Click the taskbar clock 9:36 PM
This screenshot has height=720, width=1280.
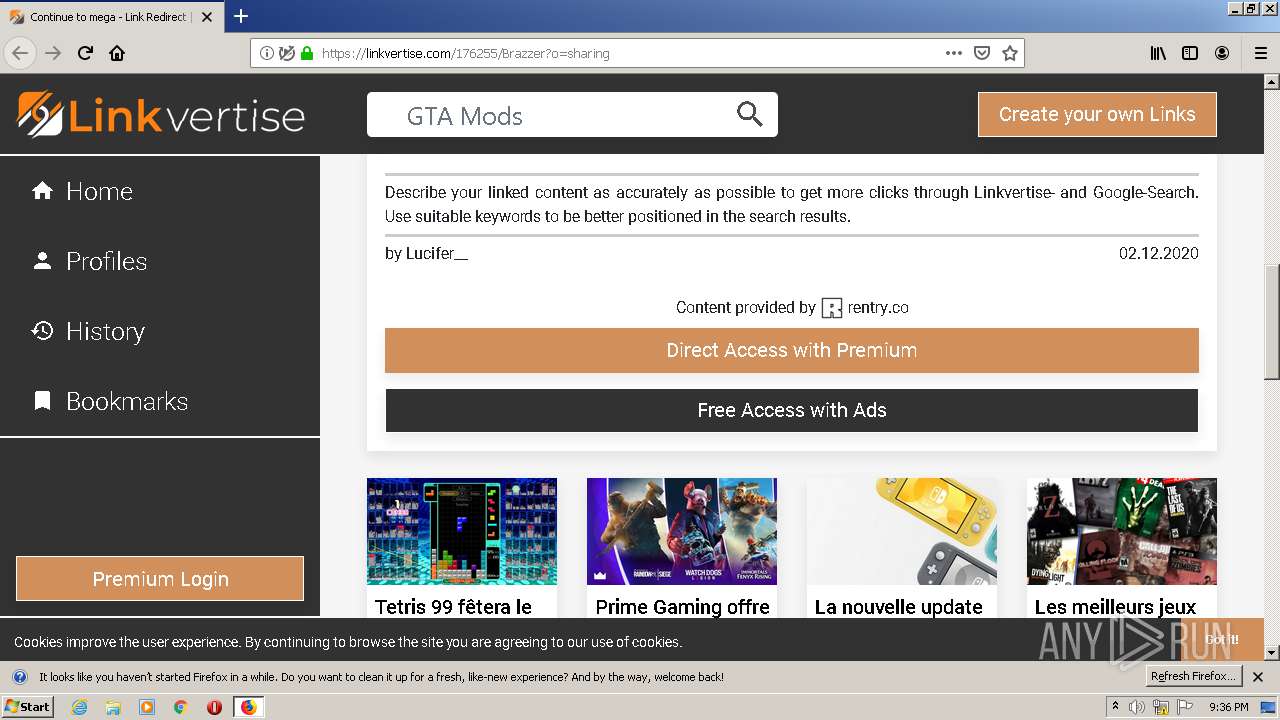click(1228, 707)
